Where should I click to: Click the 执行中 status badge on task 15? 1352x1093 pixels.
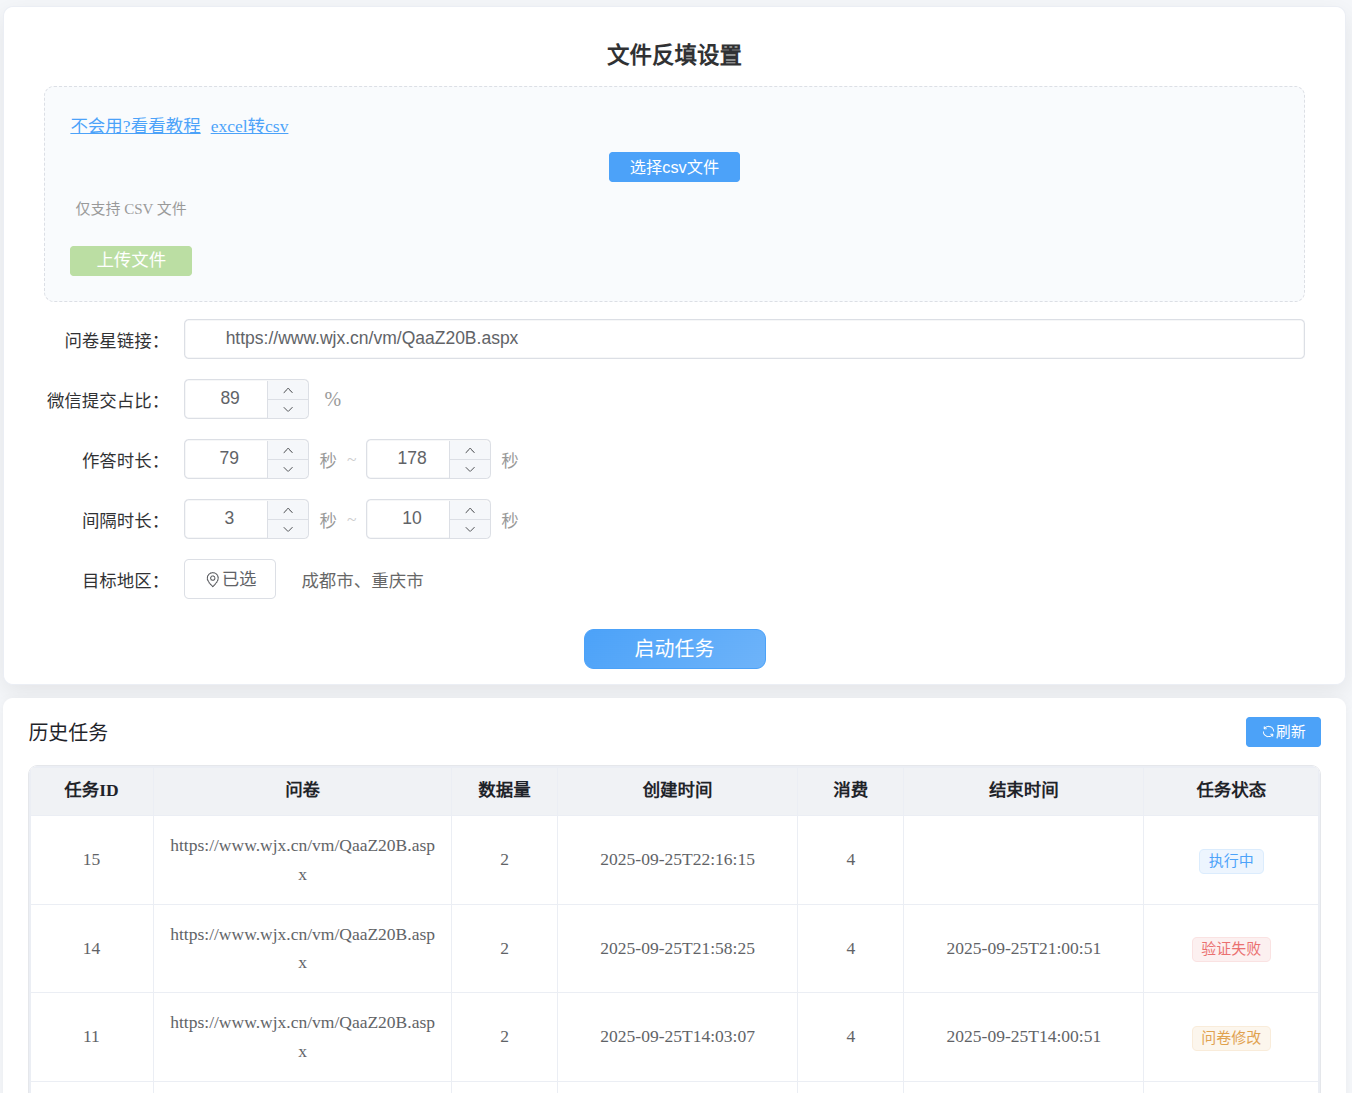coord(1231,861)
